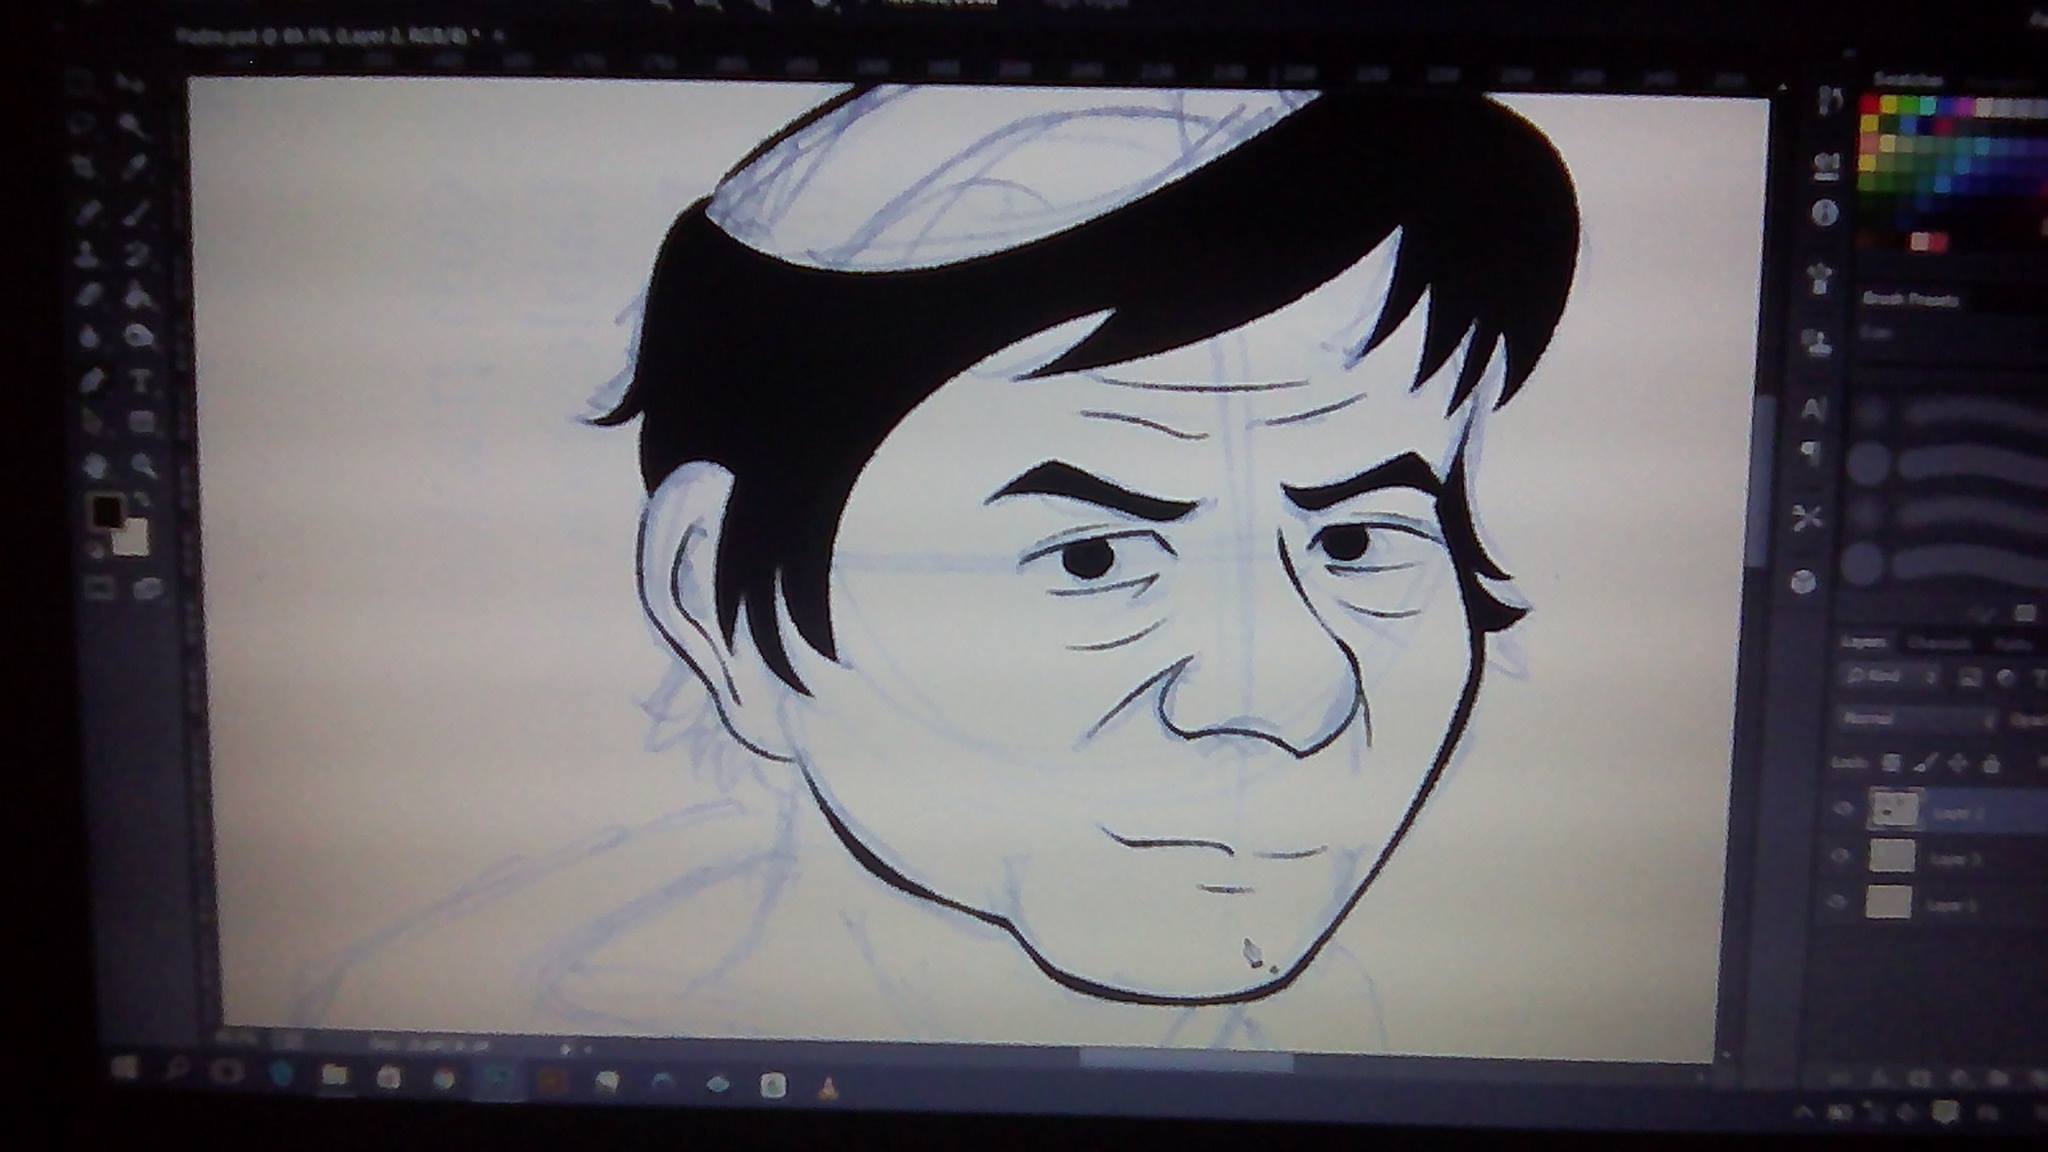Switch to the Channels tab
This screenshot has height=1152, width=2048.
[1938, 644]
